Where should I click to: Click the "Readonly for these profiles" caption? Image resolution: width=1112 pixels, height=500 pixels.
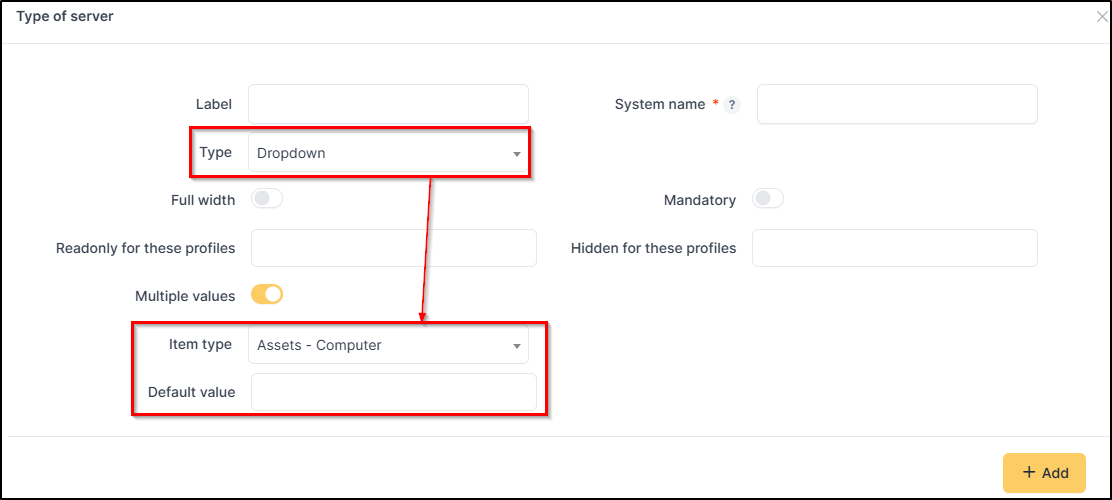coord(146,248)
